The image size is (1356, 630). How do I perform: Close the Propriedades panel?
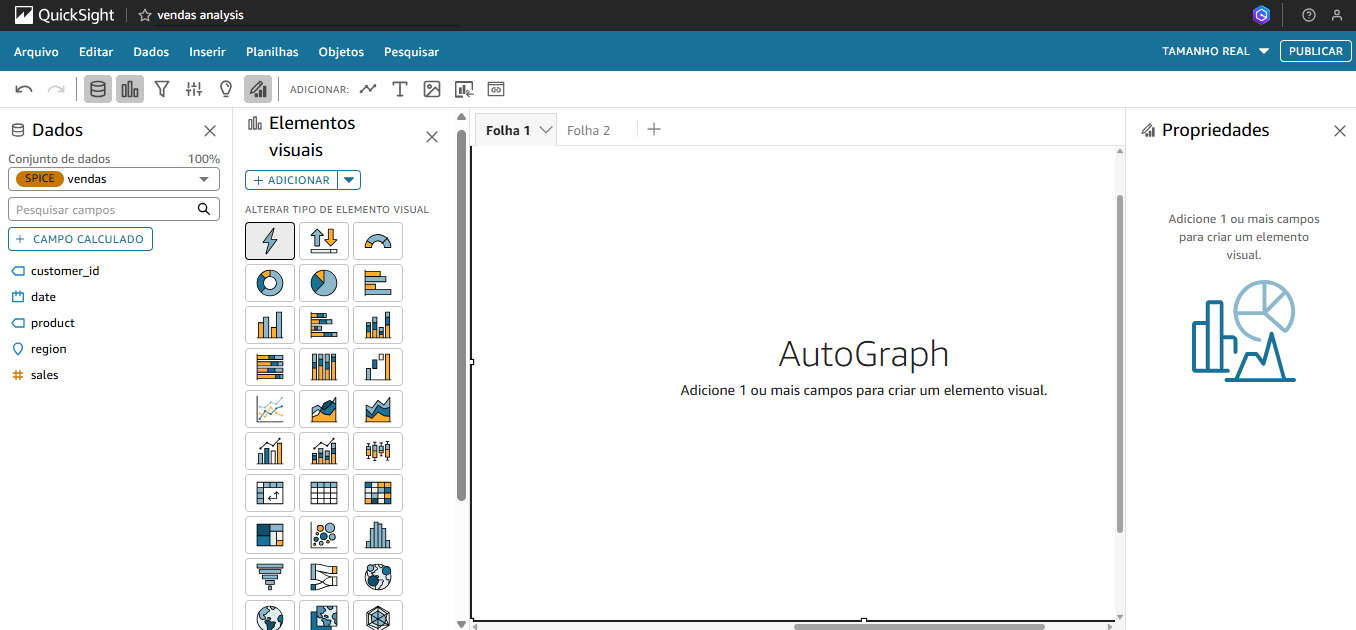pyautogui.click(x=1340, y=131)
